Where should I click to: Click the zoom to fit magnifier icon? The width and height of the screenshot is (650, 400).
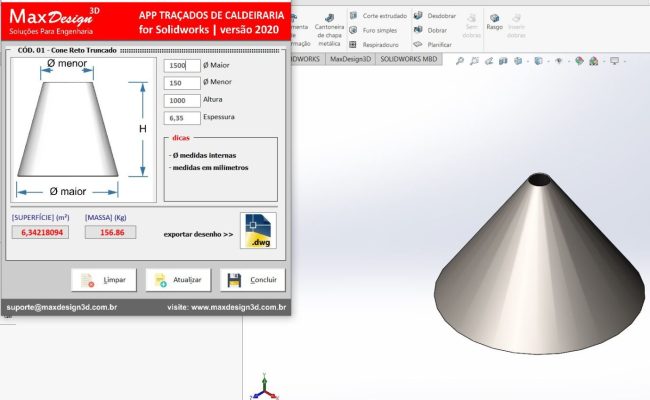coord(459,60)
